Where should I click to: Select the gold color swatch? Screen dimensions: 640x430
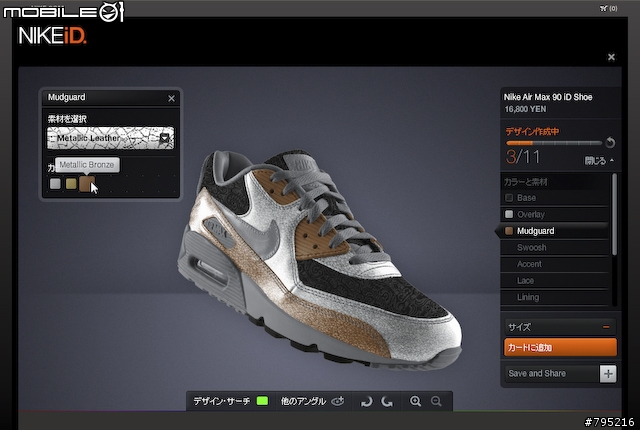coord(71,184)
